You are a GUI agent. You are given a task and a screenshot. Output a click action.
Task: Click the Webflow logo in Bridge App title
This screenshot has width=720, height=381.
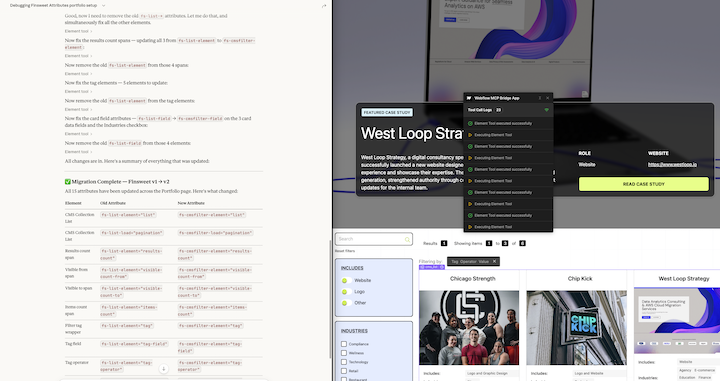(x=469, y=98)
